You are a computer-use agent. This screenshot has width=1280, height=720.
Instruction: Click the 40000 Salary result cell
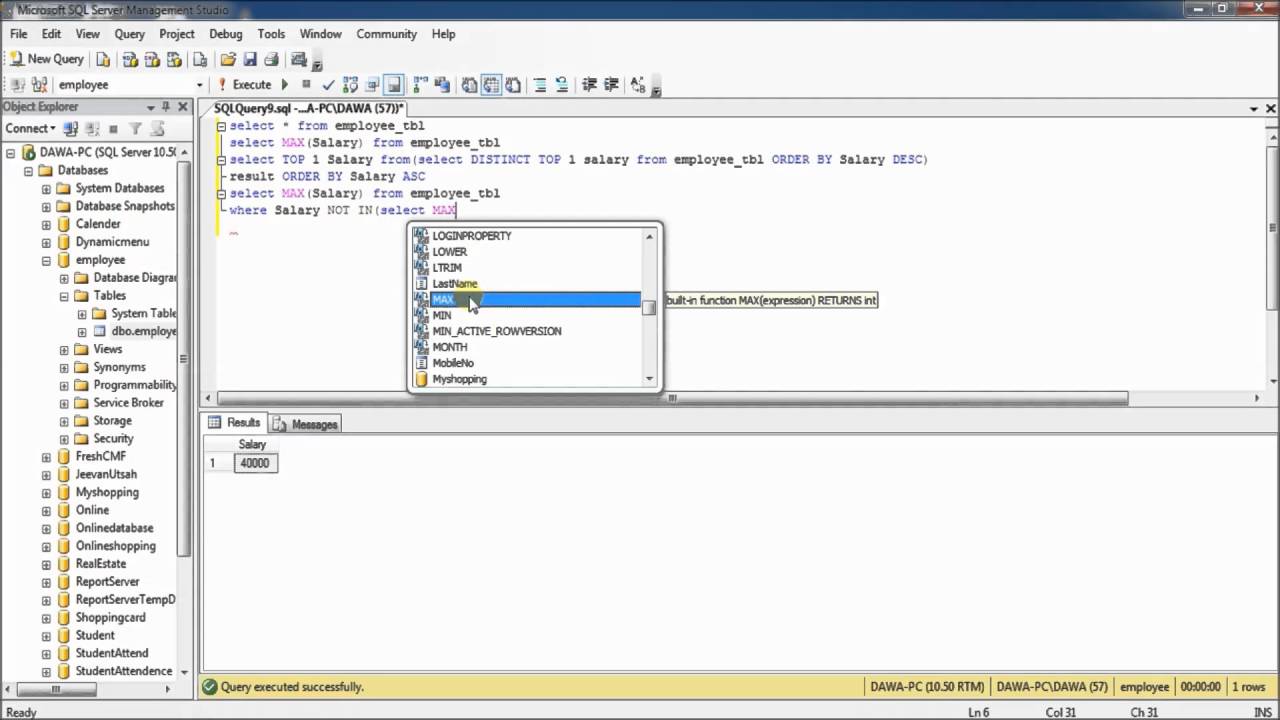[x=254, y=463]
